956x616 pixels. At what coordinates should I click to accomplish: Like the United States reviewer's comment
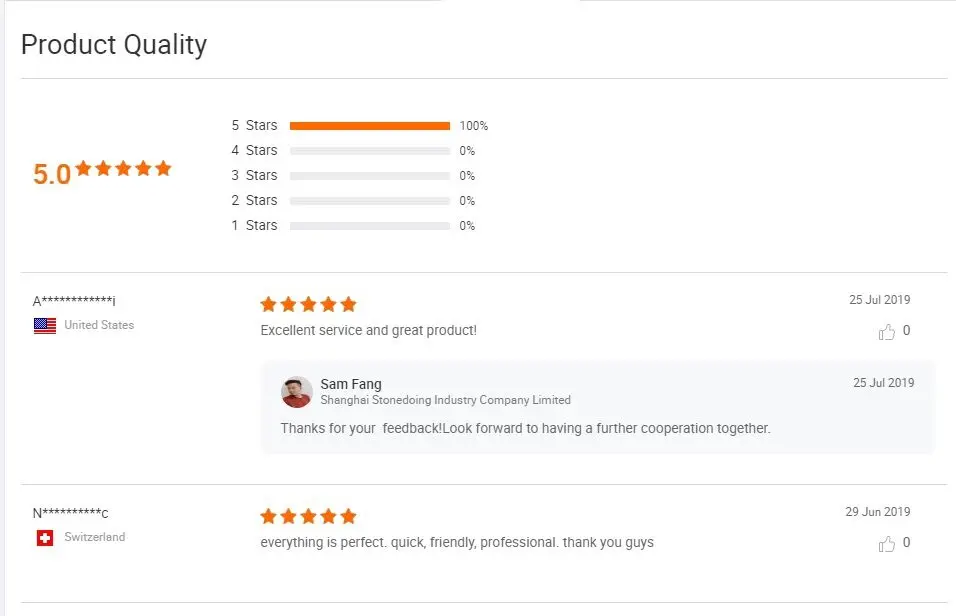tap(887, 332)
